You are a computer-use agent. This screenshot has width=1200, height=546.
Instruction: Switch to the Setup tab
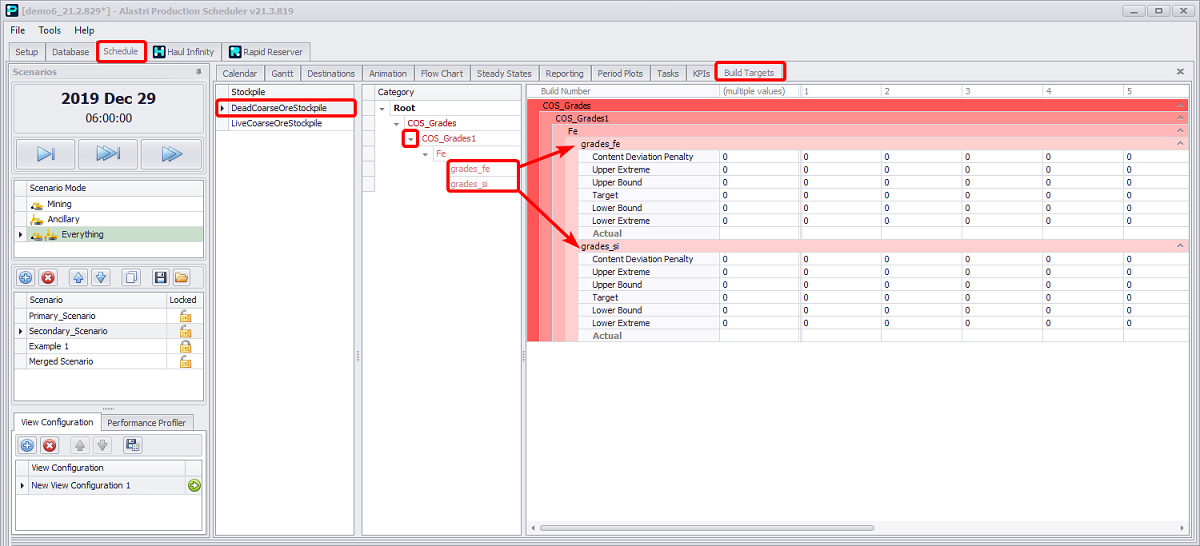click(27, 52)
